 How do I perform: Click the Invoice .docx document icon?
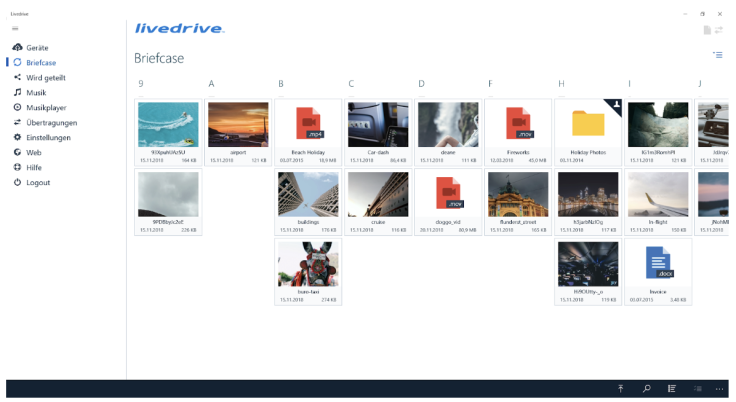[x=659, y=263]
